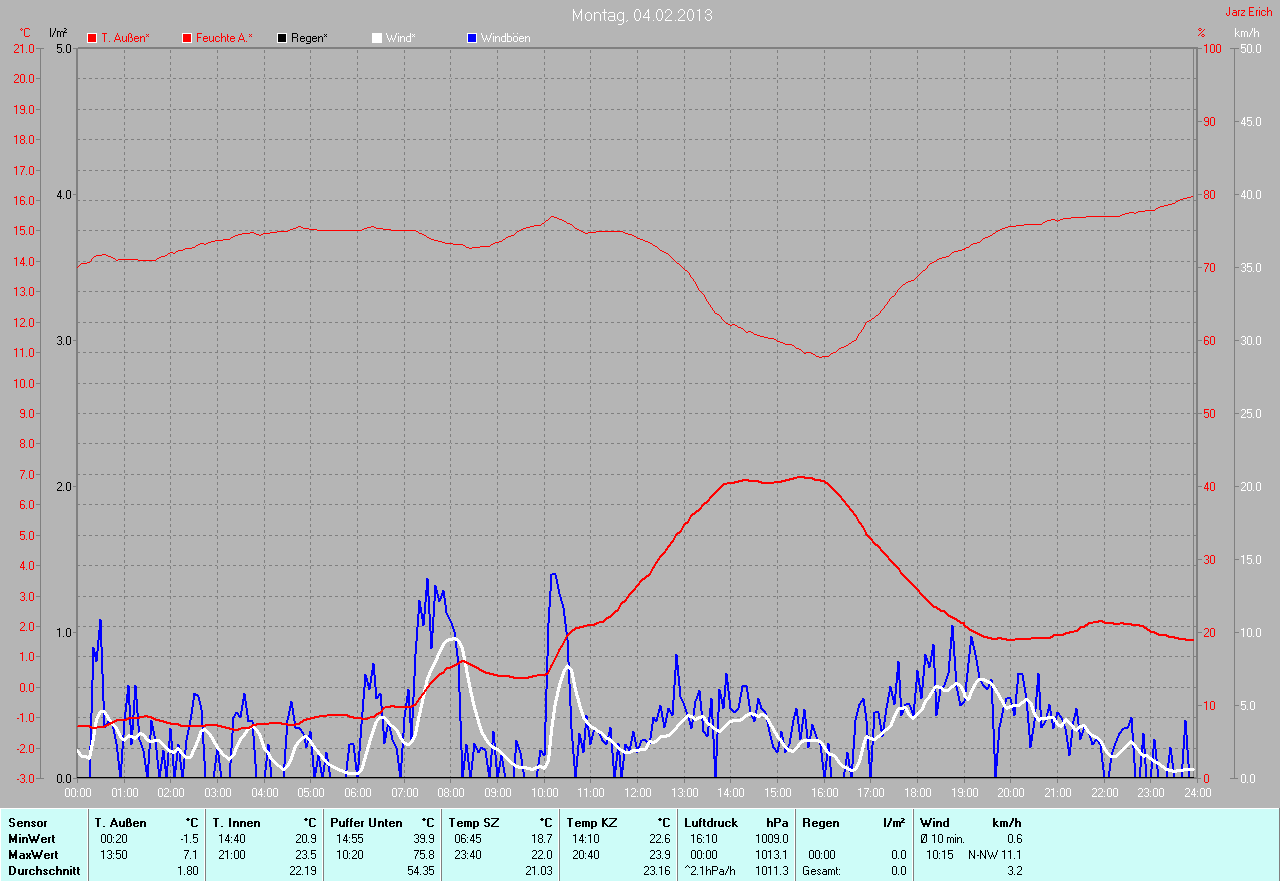Click the 'T. Außen*' legend label
This screenshot has height=881, width=1280.
tap(125, 38)
